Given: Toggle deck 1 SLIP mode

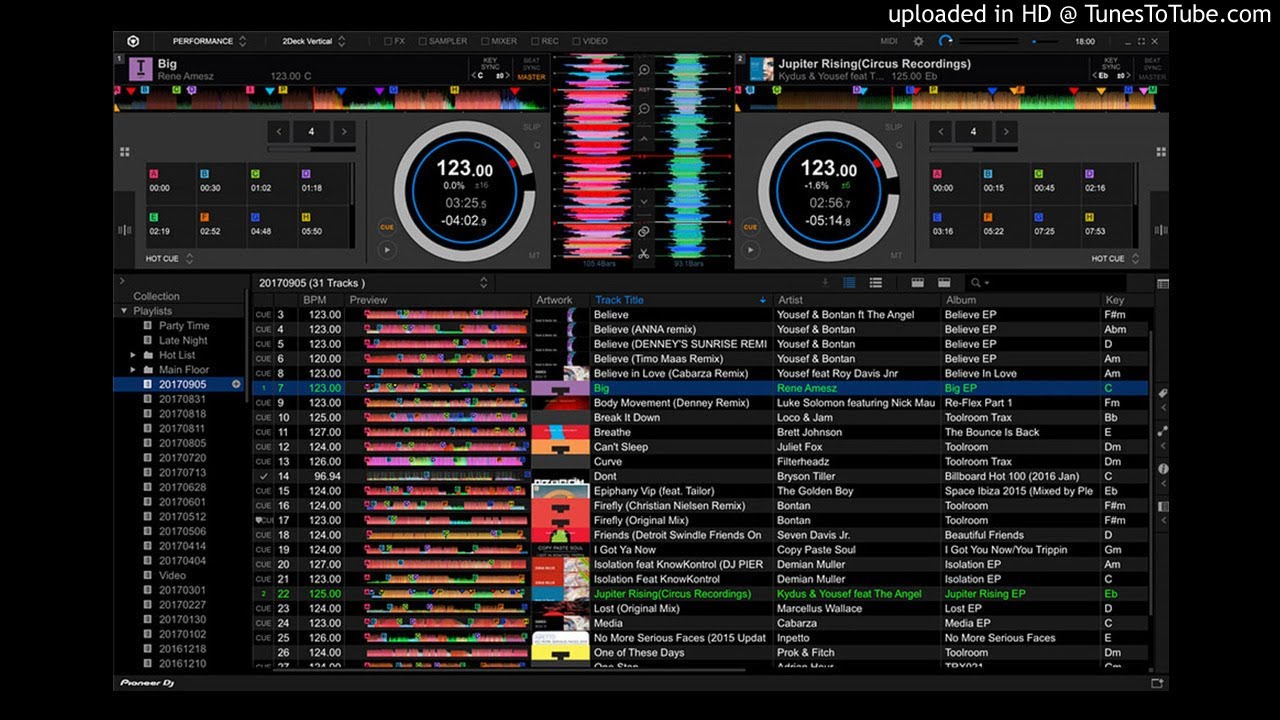Looking at the screenshot, I should 531,128.
